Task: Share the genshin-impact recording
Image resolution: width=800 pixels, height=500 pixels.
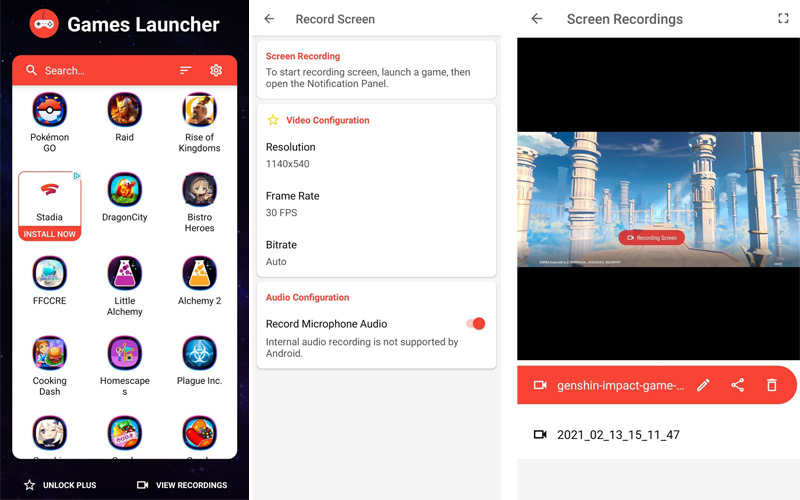Action: [737, 385]
